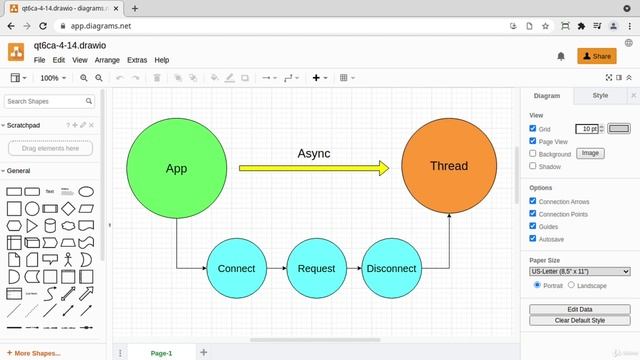This screenshot has width=640, height=360.
Task: Click the To Front icon
Action: 178,78
